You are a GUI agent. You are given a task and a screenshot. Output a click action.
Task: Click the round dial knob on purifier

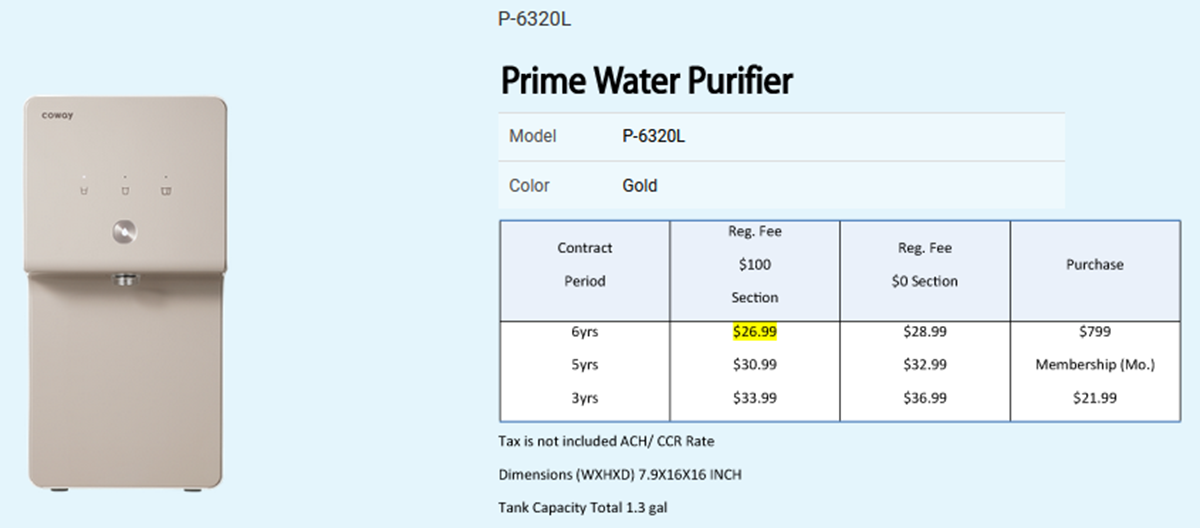[125, 232]
